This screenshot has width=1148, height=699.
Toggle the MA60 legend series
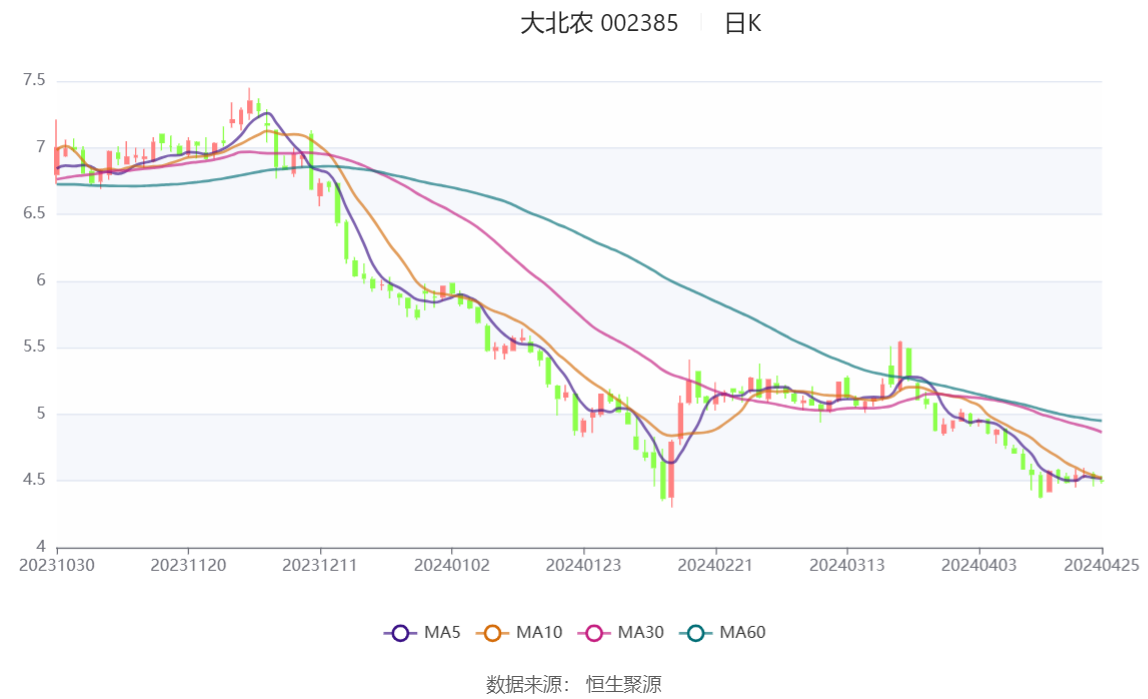723,632
